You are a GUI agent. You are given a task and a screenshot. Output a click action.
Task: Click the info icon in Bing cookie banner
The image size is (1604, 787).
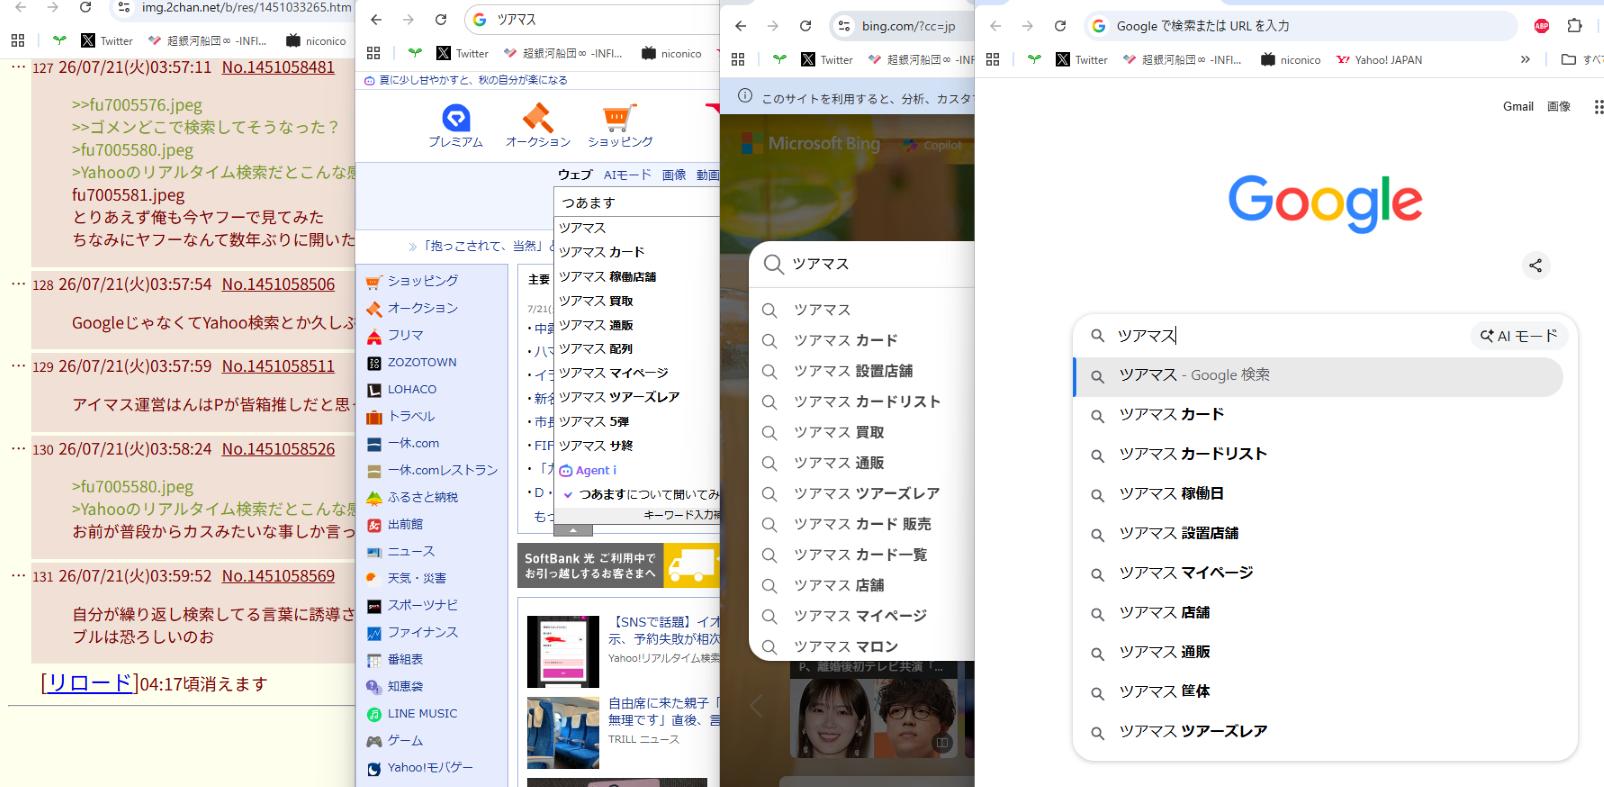pyautogui.click(x=745, y=97)
